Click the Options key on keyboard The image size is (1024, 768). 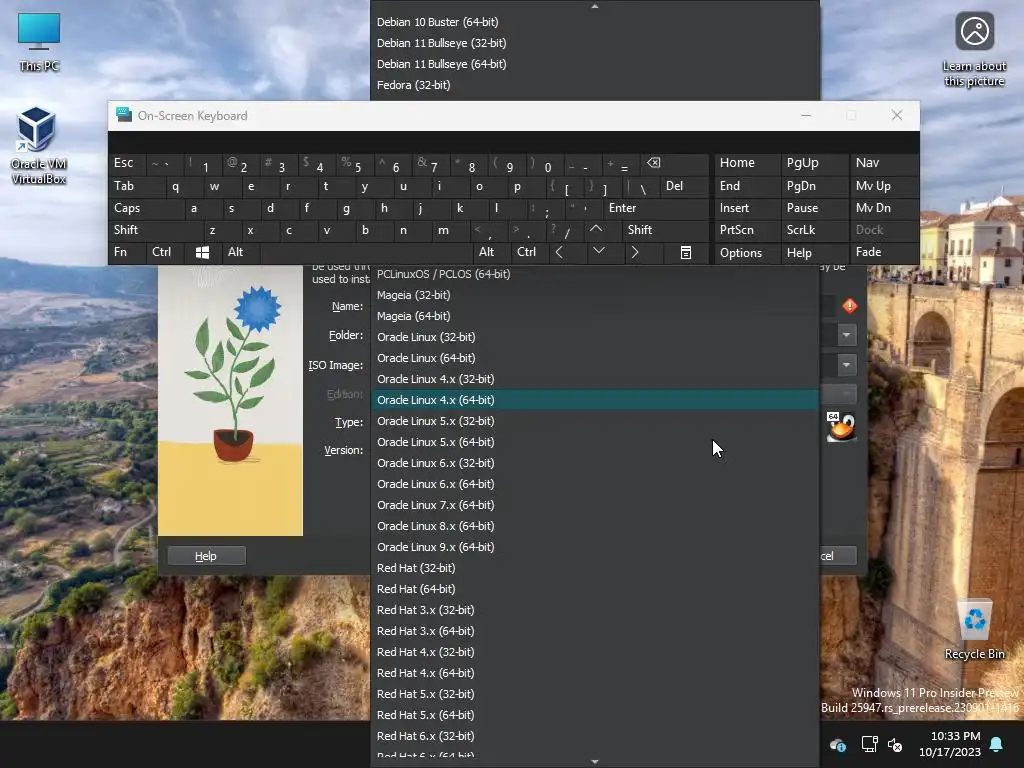tap(747, 253)
